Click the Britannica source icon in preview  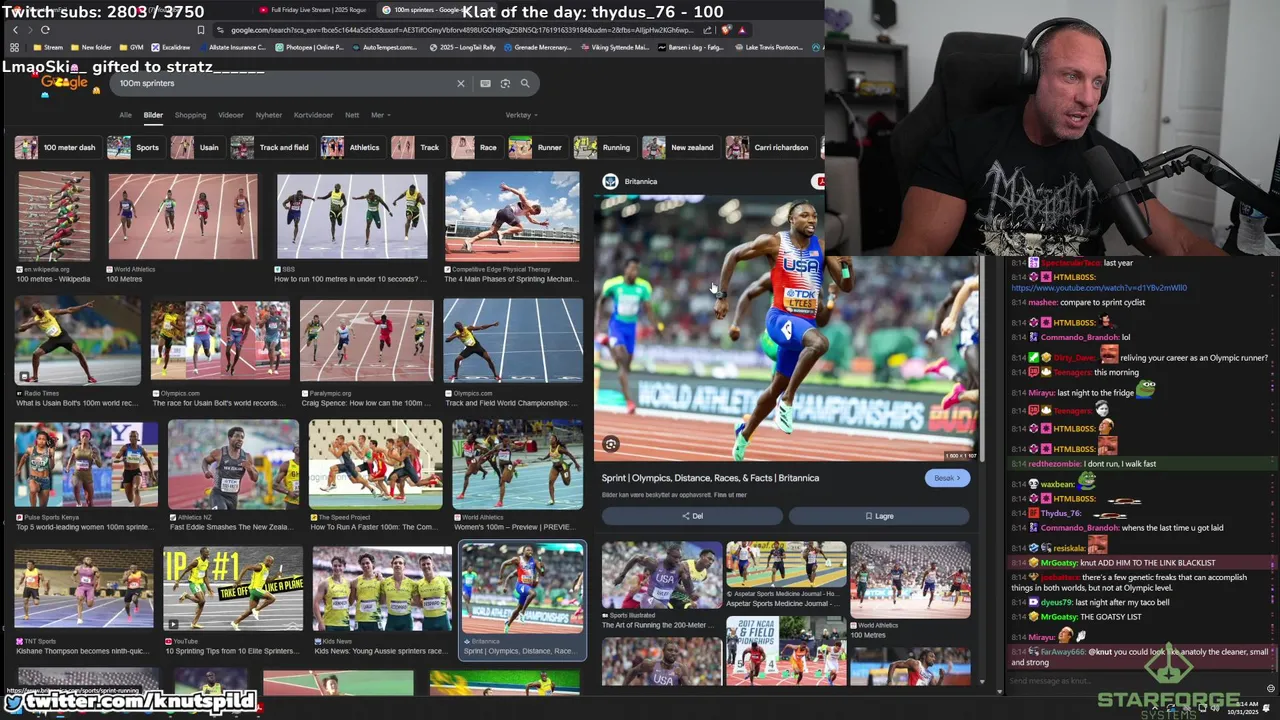[x=611, y=181]
